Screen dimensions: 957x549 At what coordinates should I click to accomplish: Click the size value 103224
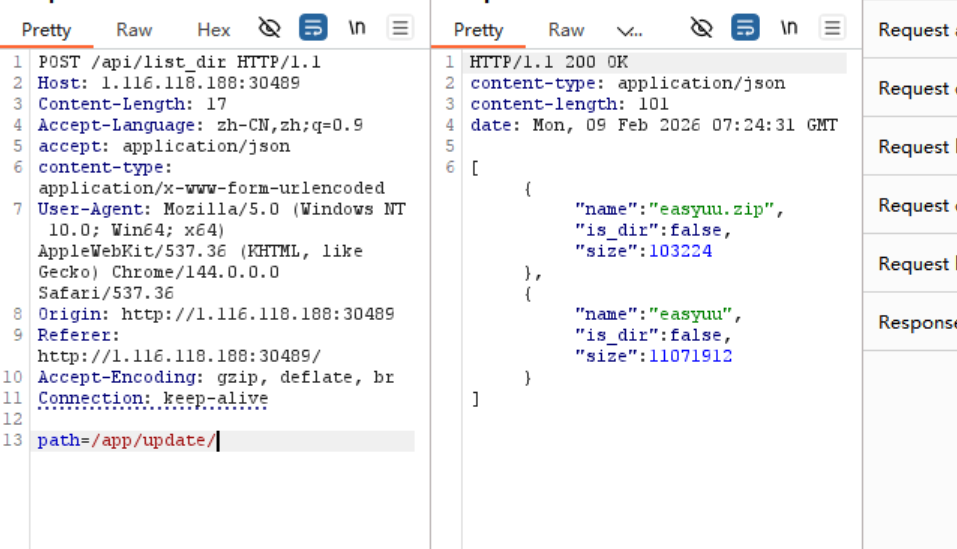(x=681, y=251)
